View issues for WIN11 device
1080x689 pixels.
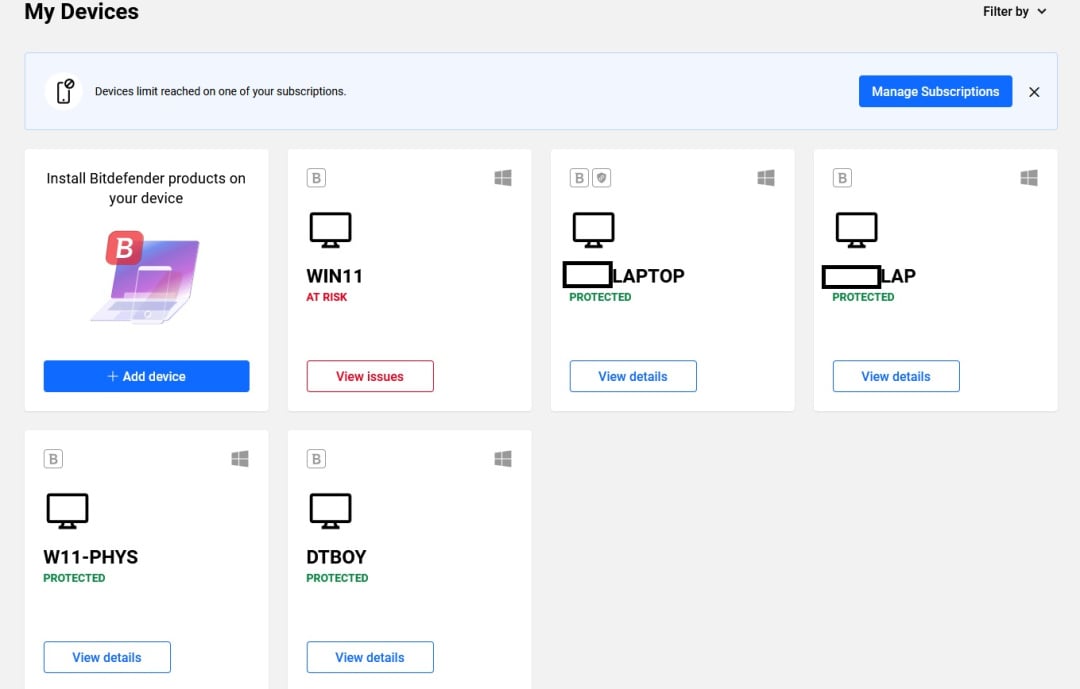(x=370, y=376)
